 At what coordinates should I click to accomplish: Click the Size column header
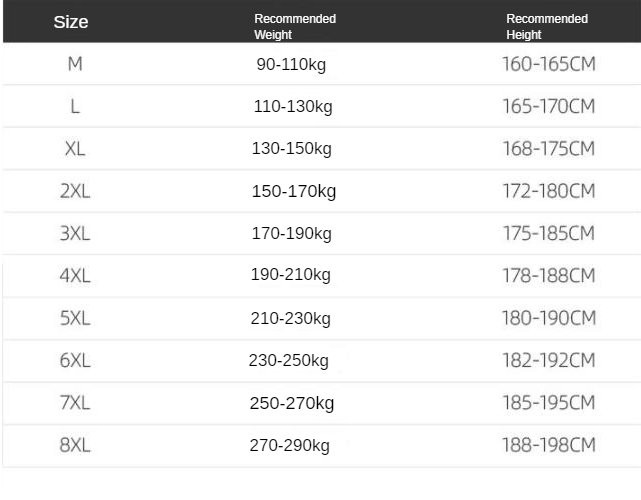71,22
